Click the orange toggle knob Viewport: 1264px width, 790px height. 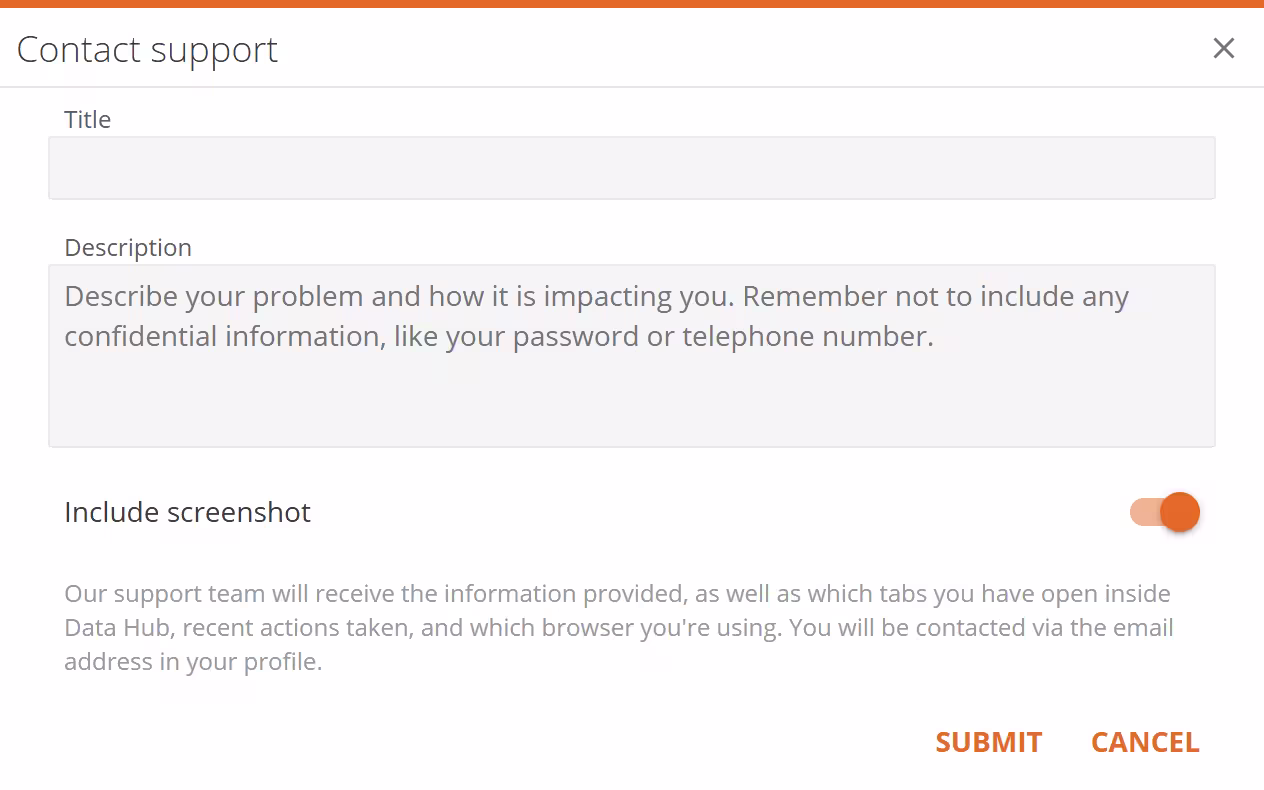1180,511
